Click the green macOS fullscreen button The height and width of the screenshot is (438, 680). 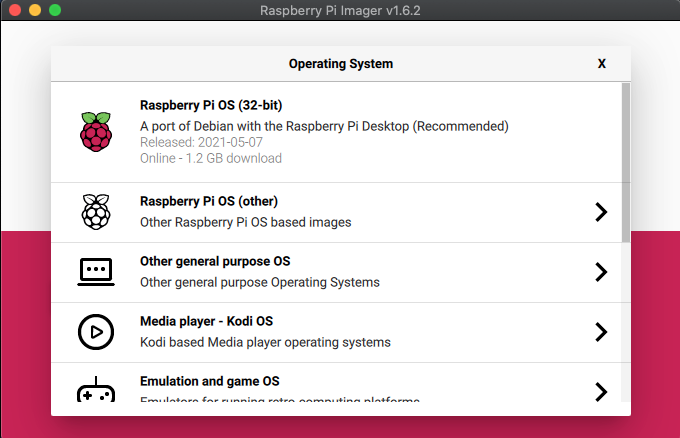pos(55,10)
